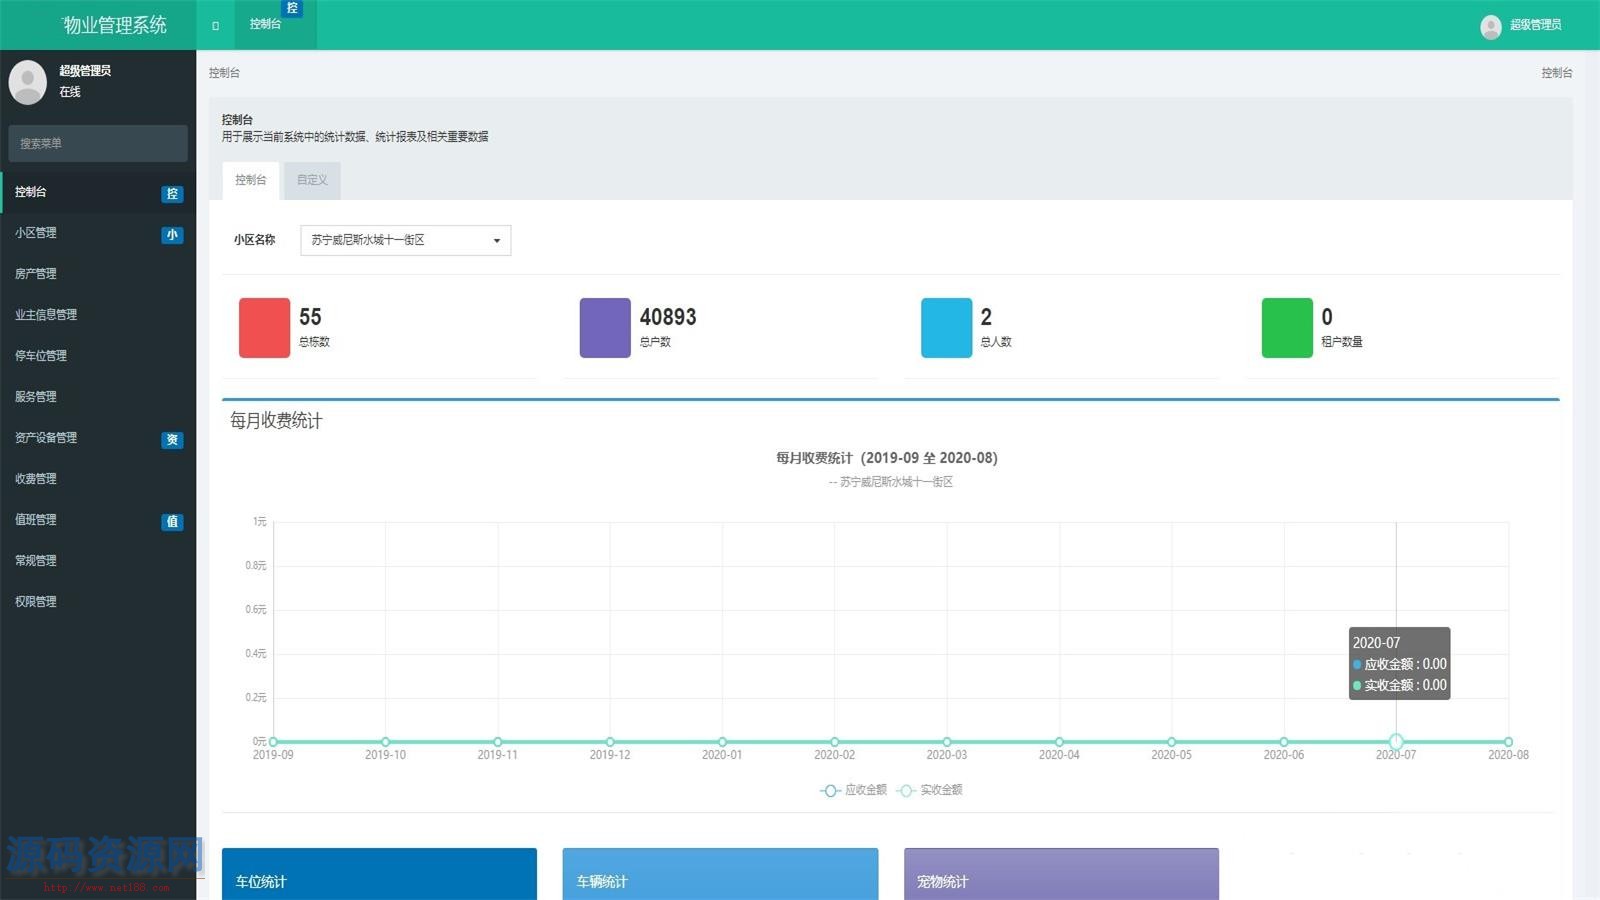Click the 超级管理员 avatar in top right

tap(1490, 26)
